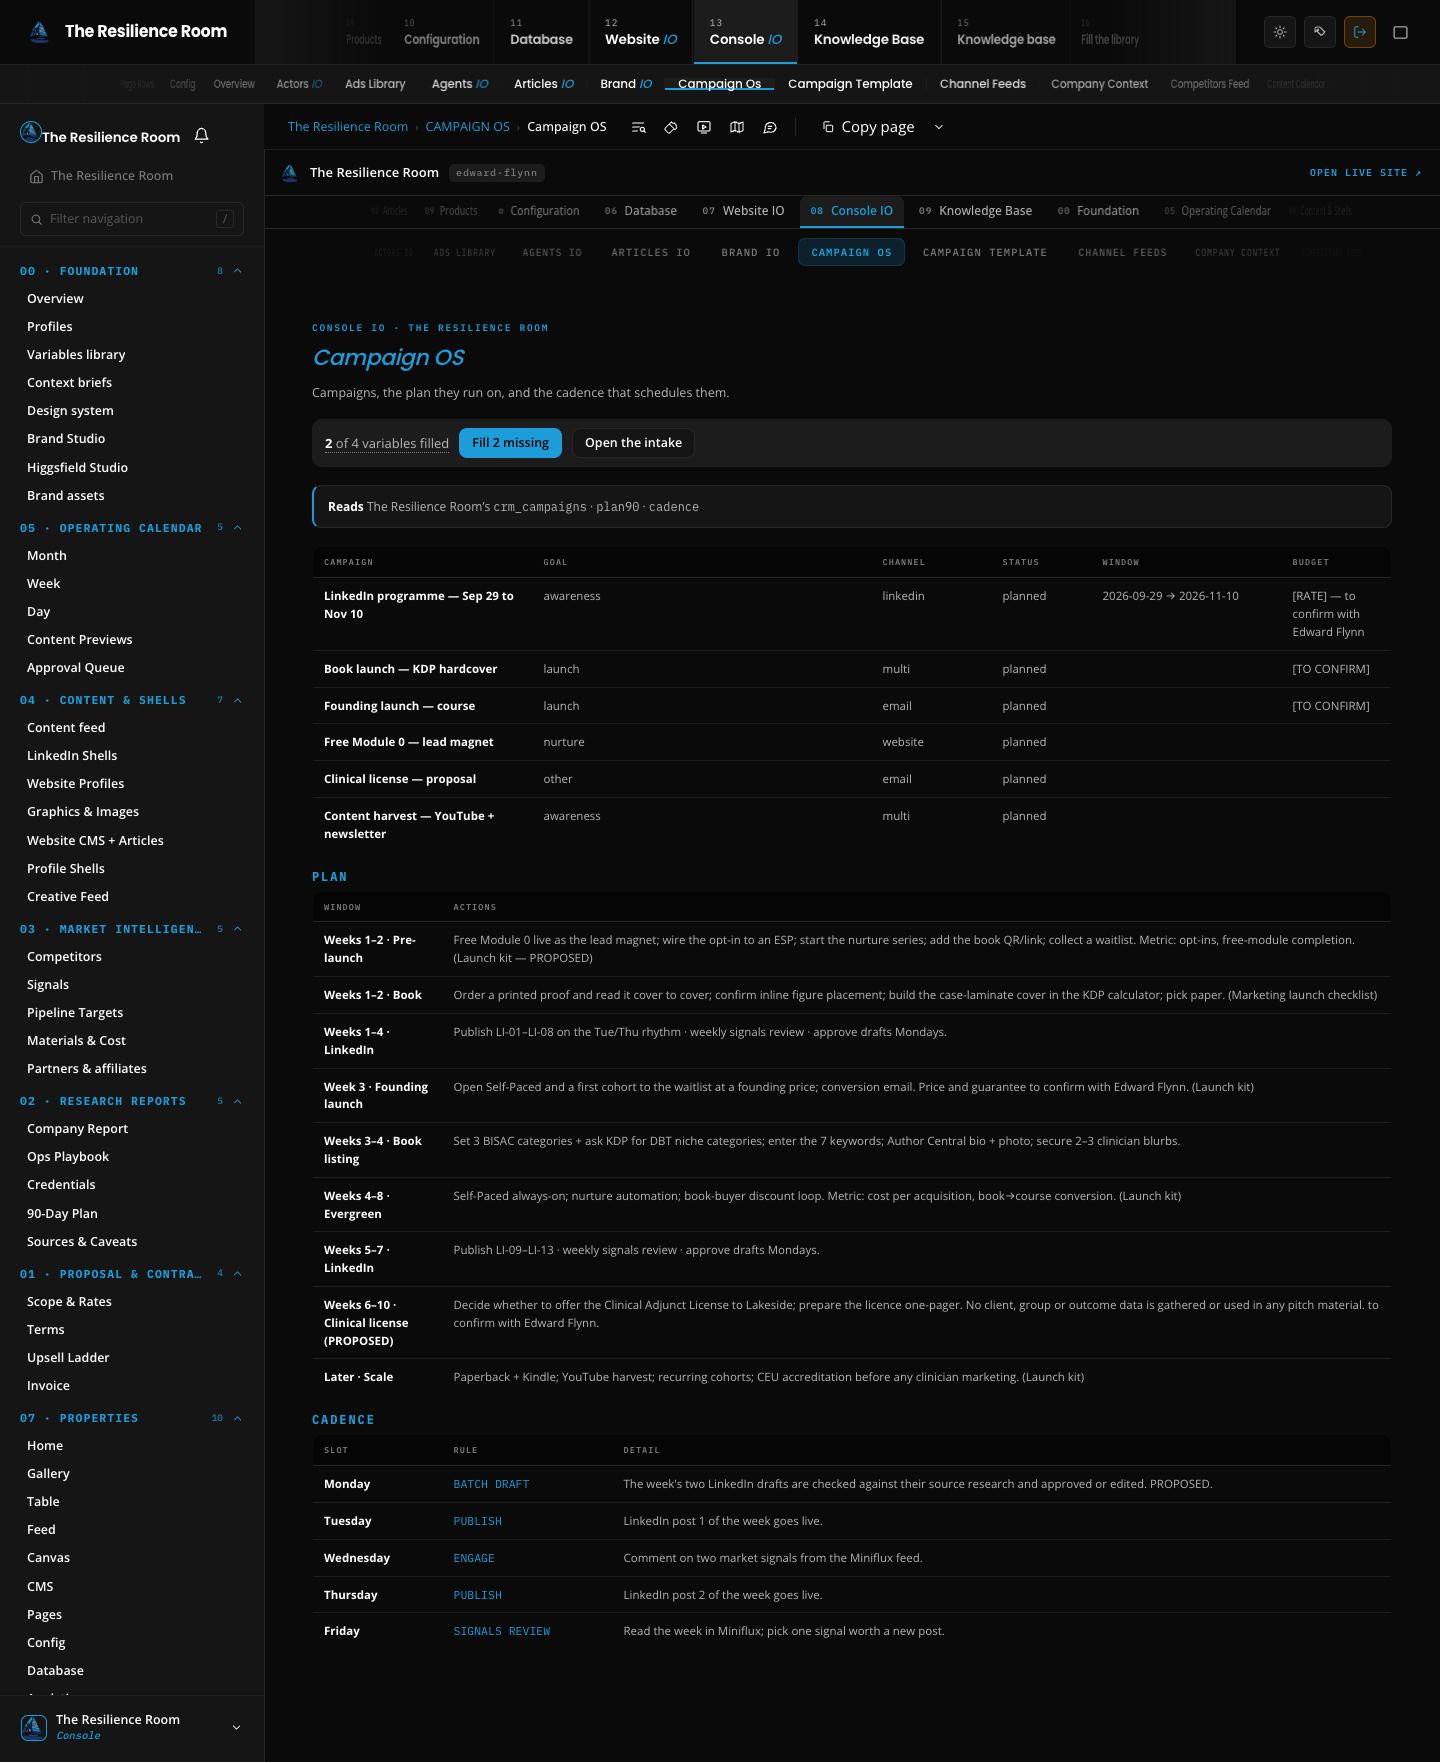Click the CAMPAIGN OS breadcrumb link

coord(467,127)
